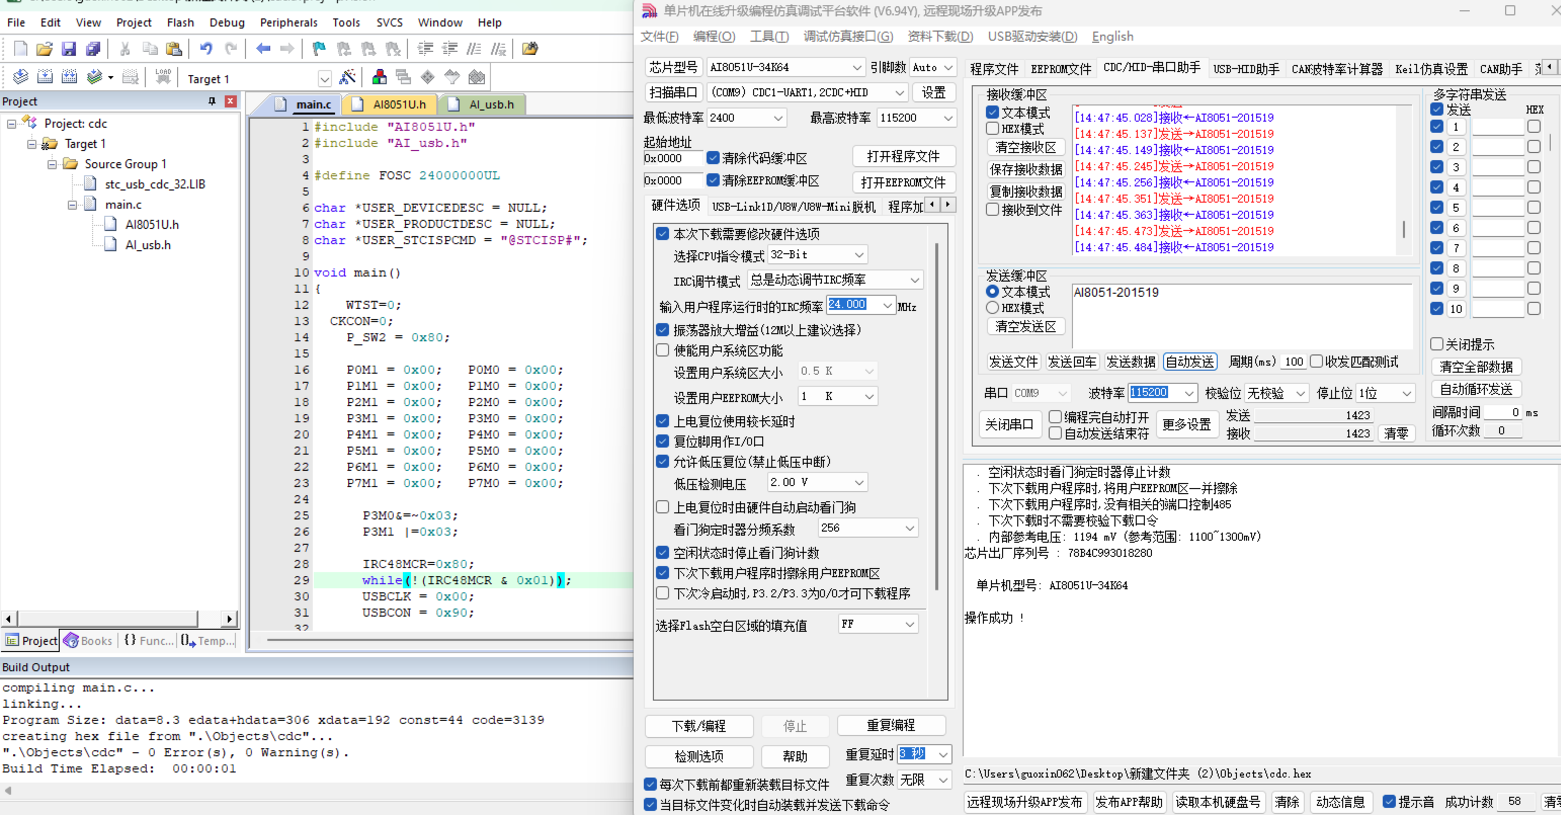Open the Peripherals menu

pyautogui.click(x=289, y=22)
